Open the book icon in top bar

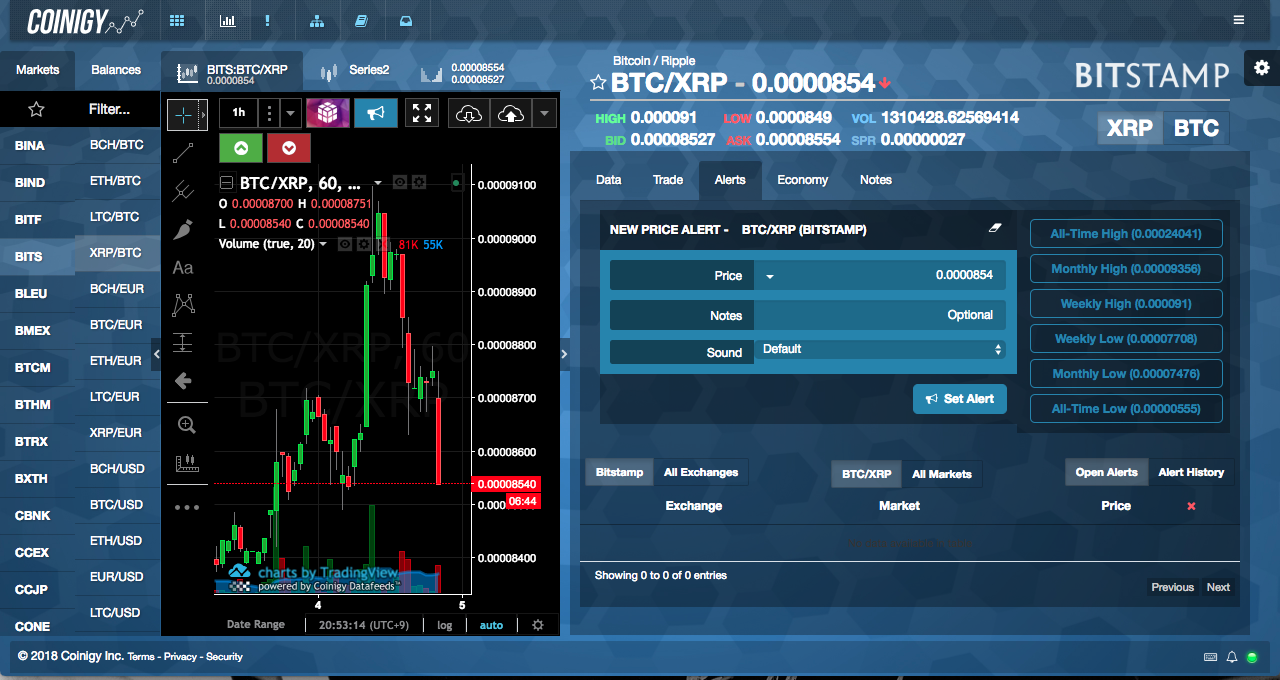[362, 20]
